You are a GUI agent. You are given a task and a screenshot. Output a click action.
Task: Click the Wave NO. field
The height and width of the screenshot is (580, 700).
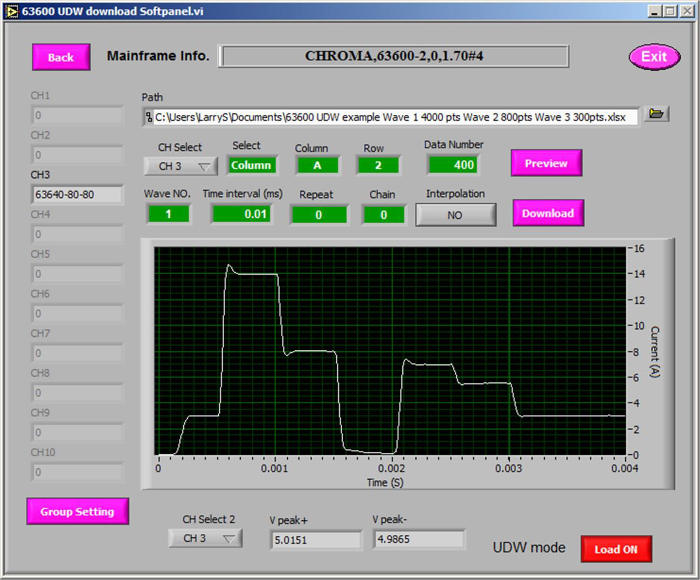click(x=168, y=214)
